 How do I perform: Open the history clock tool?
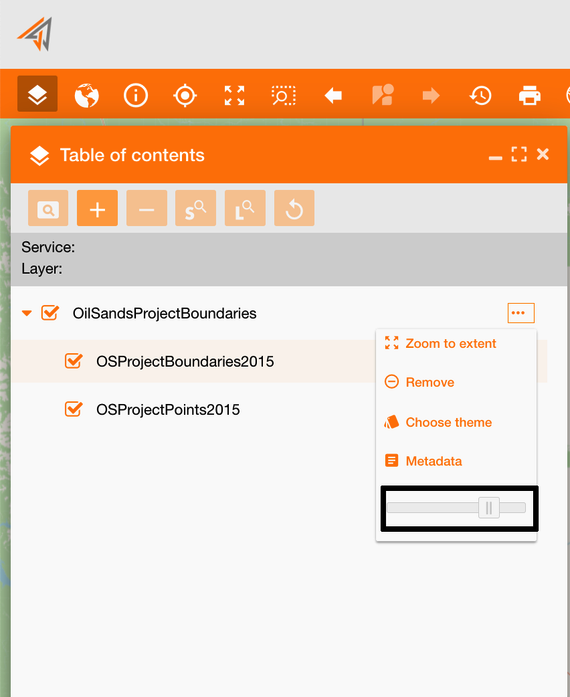[481, 95]
